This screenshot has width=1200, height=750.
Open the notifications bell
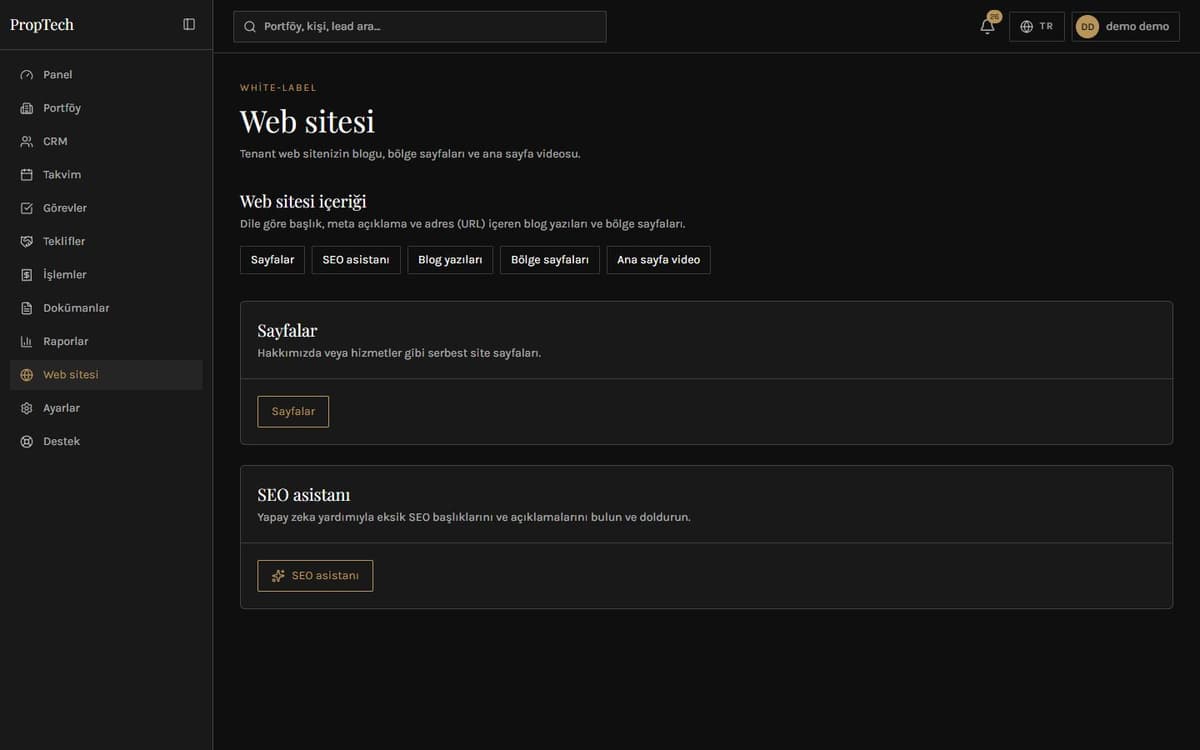click(x=988, y=26)
